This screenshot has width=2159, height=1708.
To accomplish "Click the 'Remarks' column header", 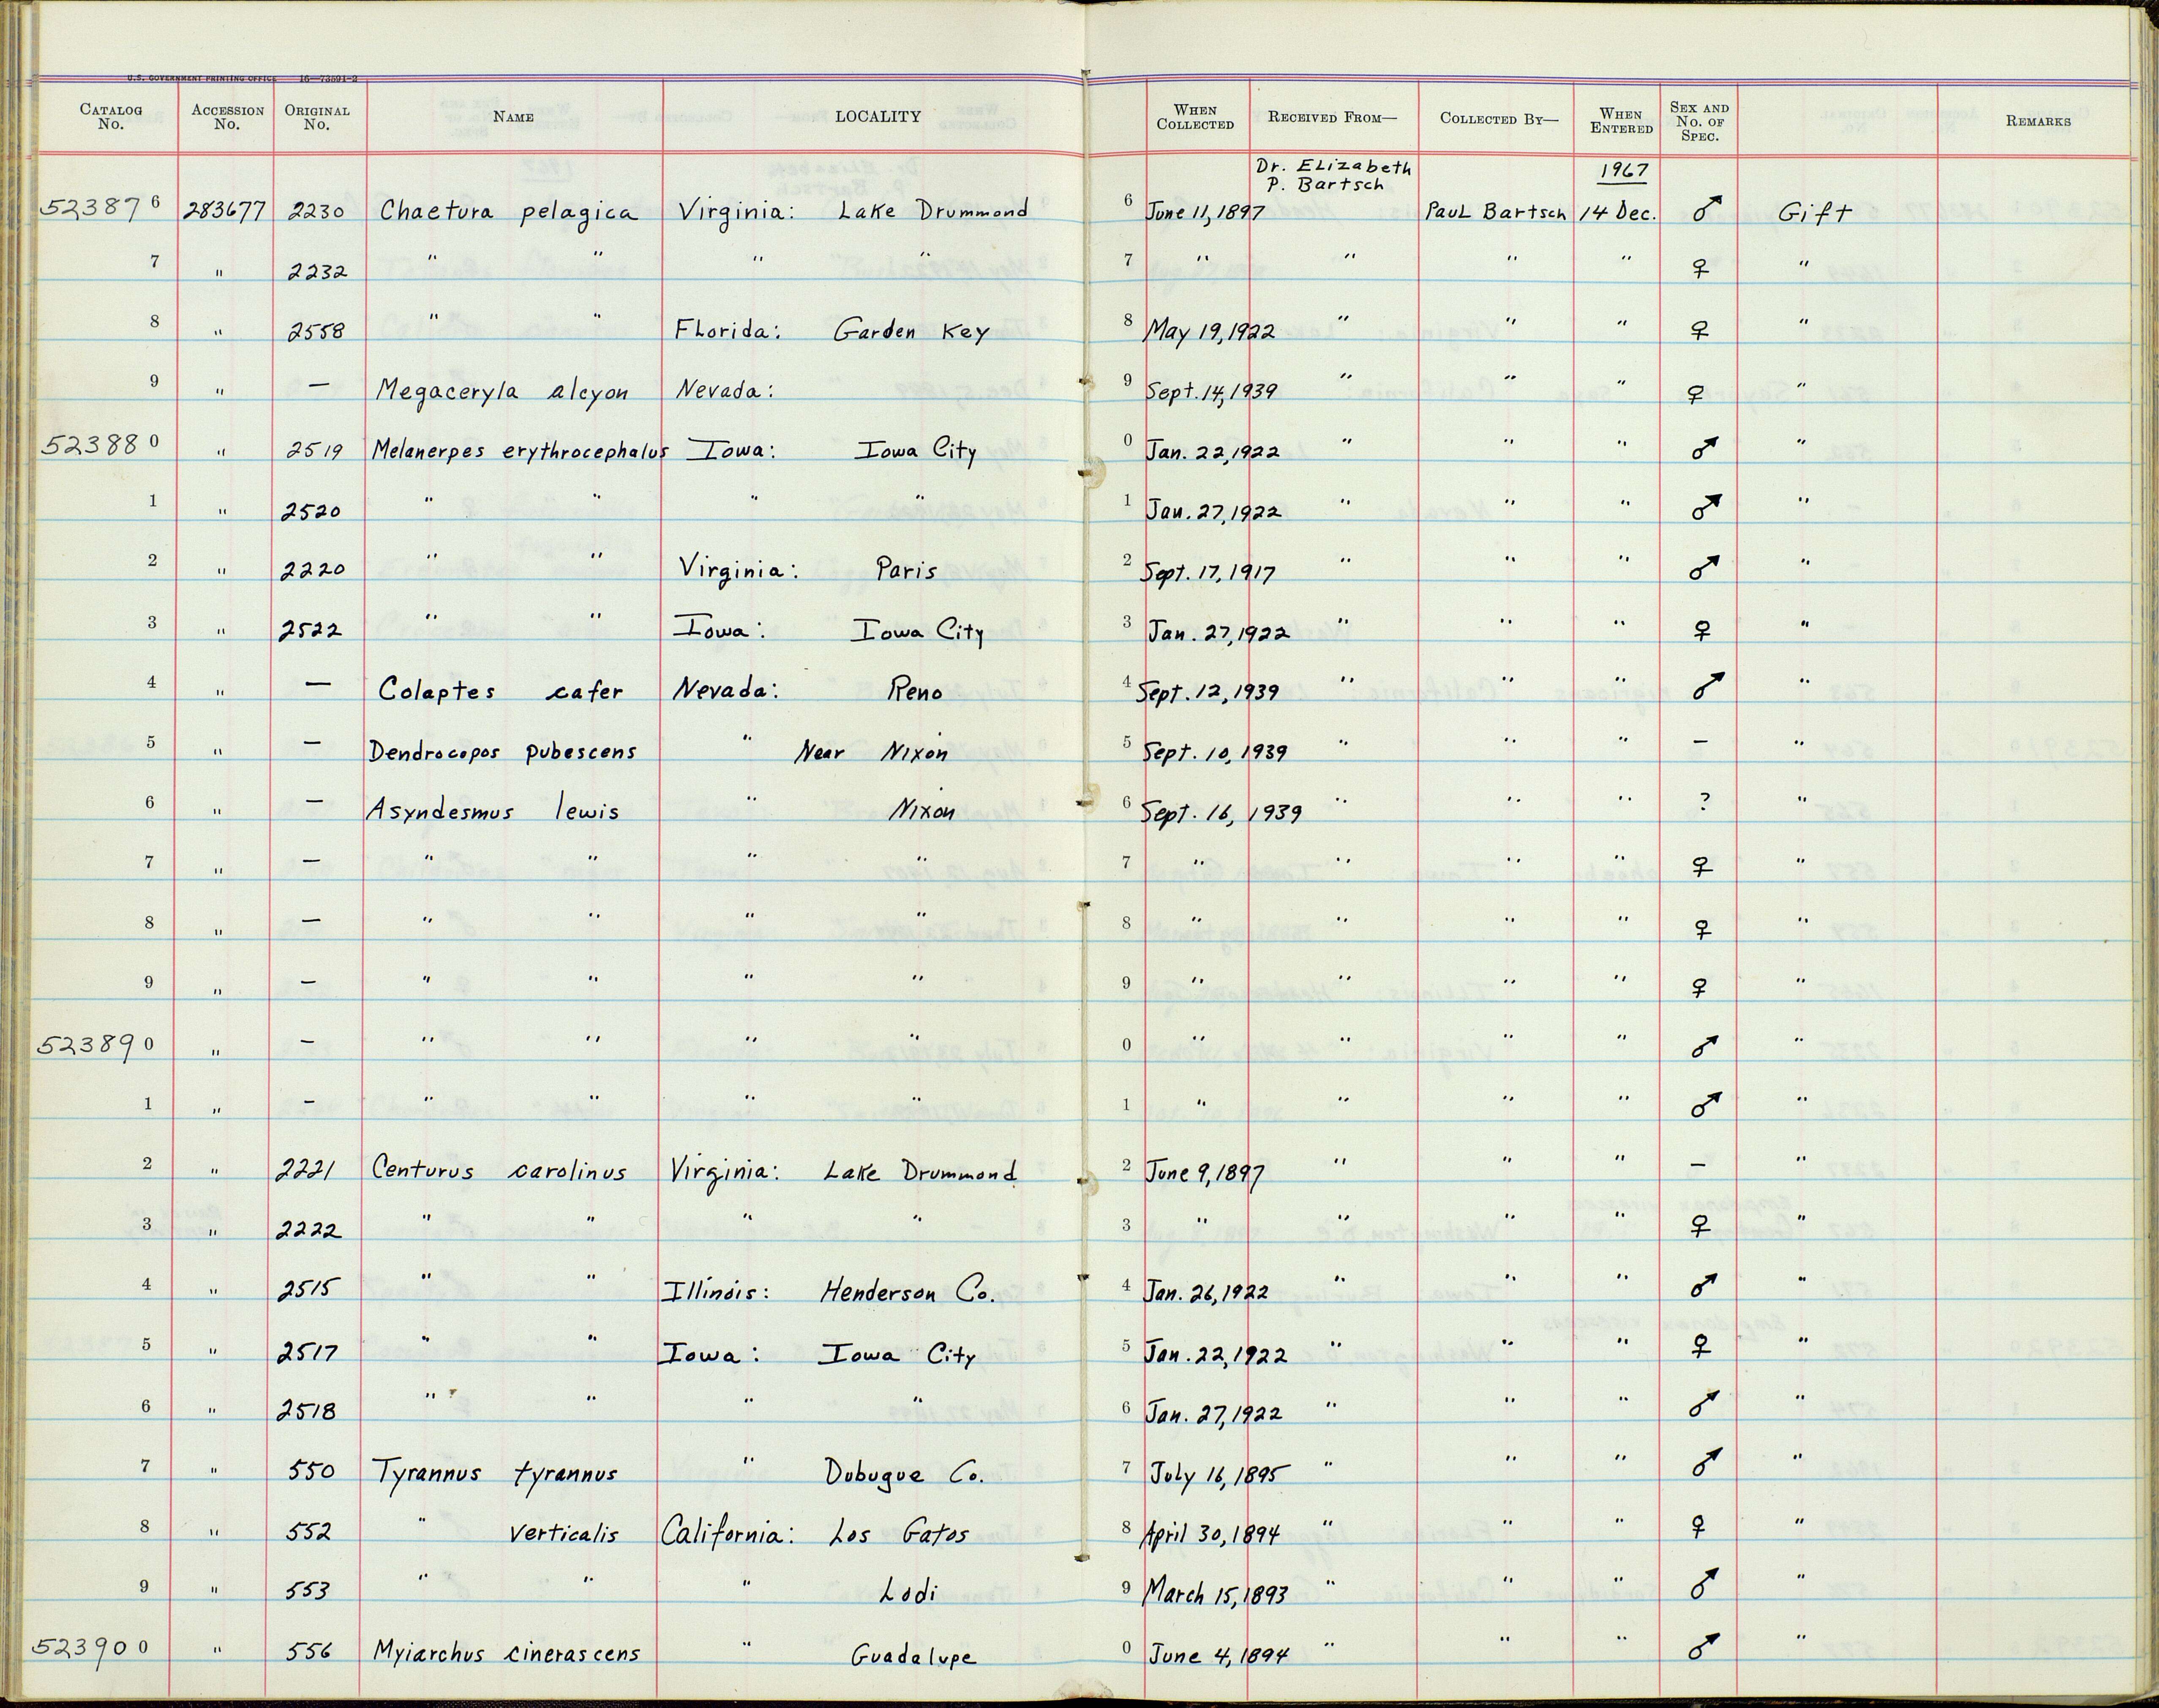I will coord(2038,121).
